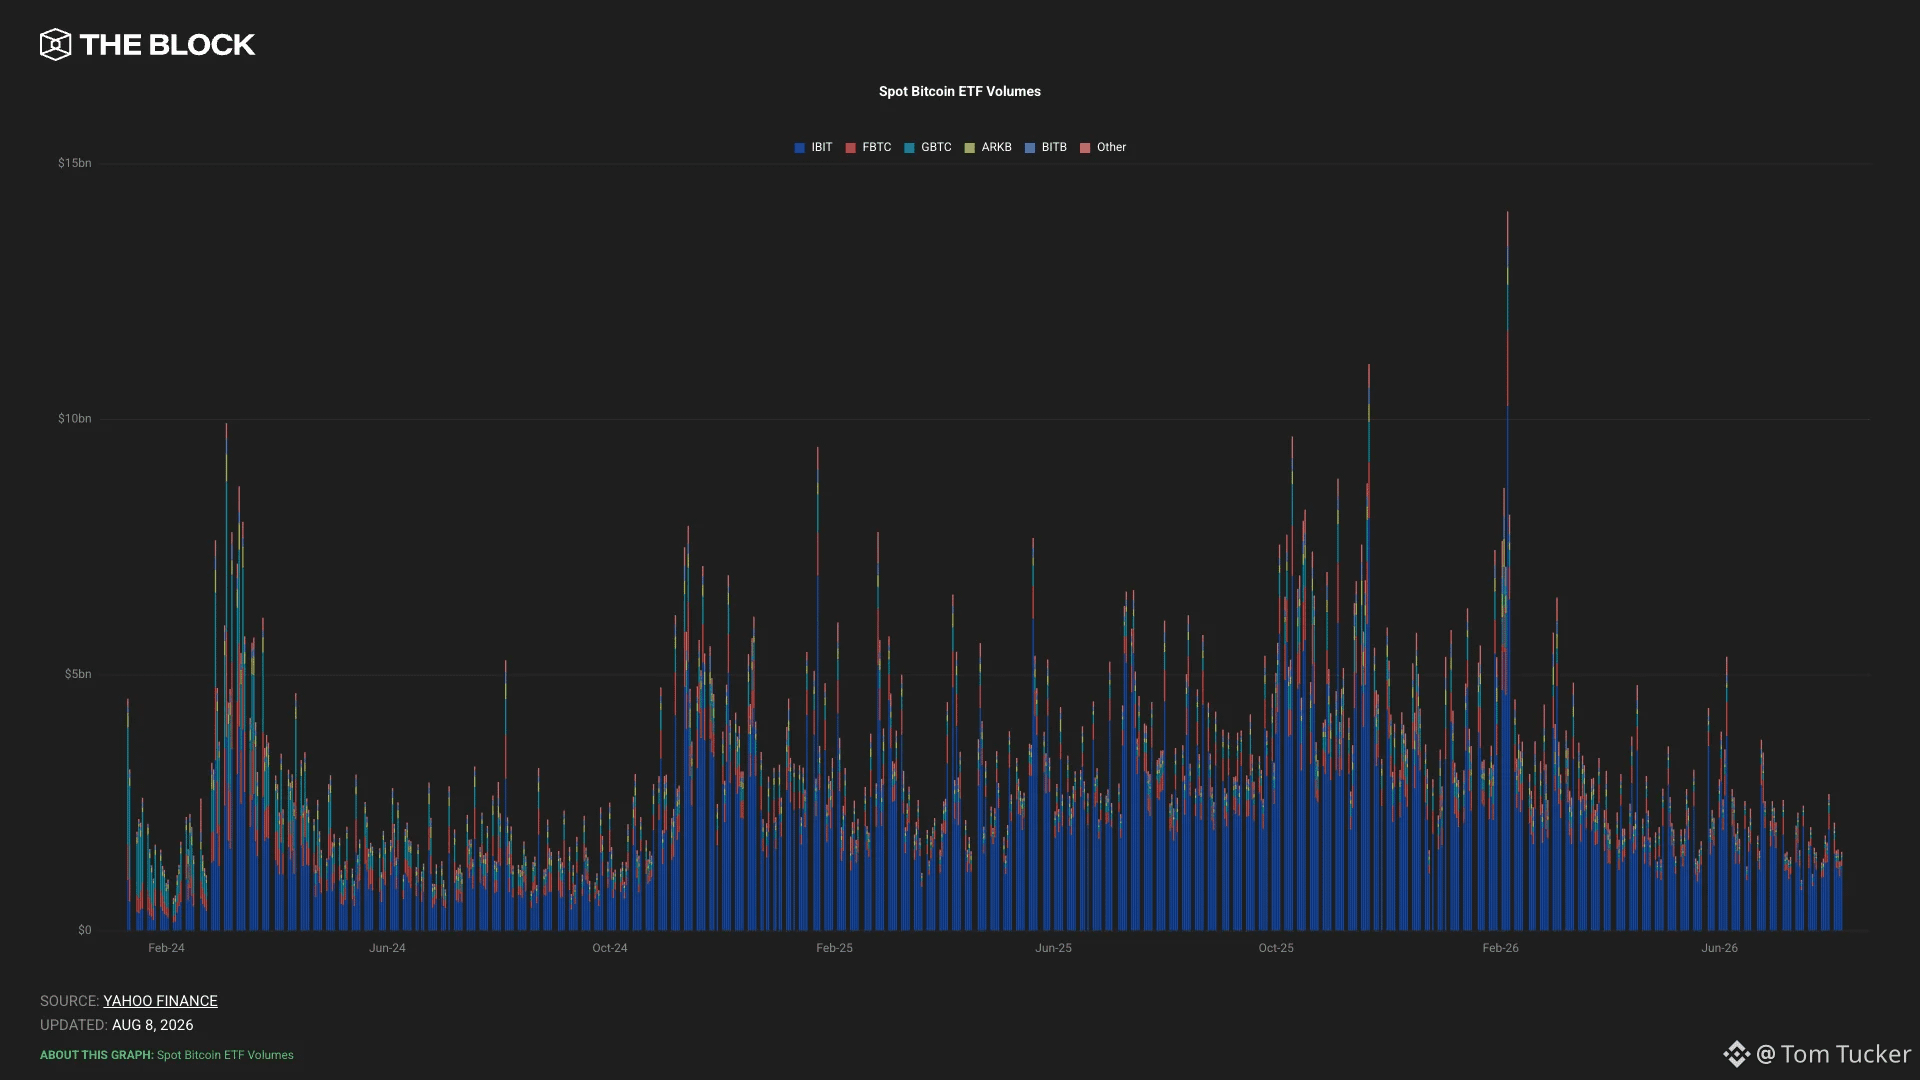1920x1080 pixels.
Task: Select the $5bn y-axis label
Action: 78,674
